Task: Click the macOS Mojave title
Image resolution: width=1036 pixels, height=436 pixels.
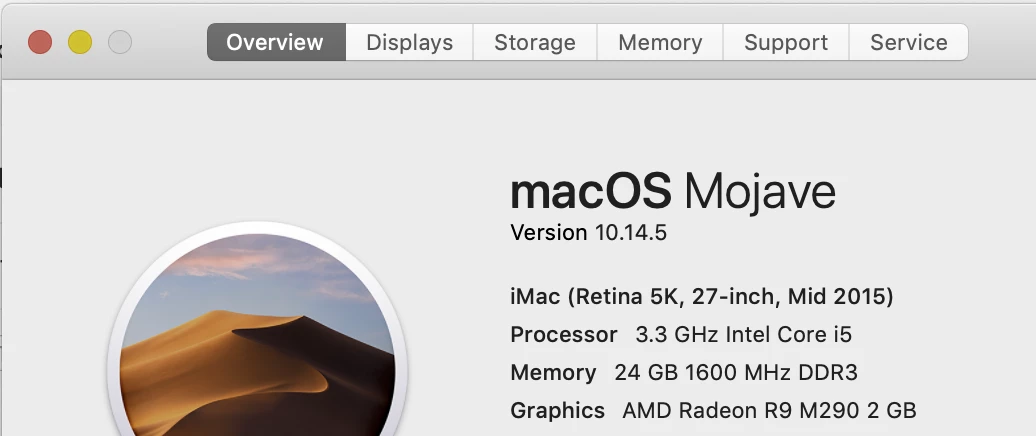Action: pyautogui.click(x=672, y=192)
